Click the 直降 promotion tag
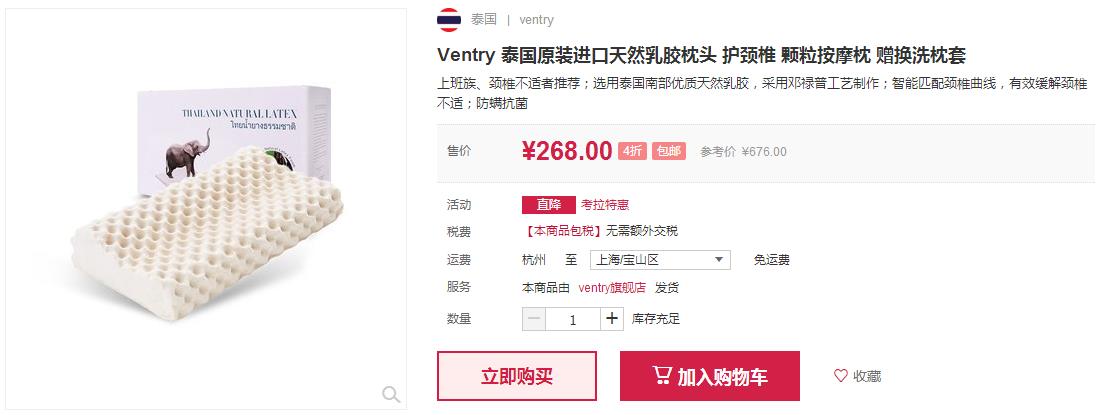 pyautogui.click(x=549, y=205)
